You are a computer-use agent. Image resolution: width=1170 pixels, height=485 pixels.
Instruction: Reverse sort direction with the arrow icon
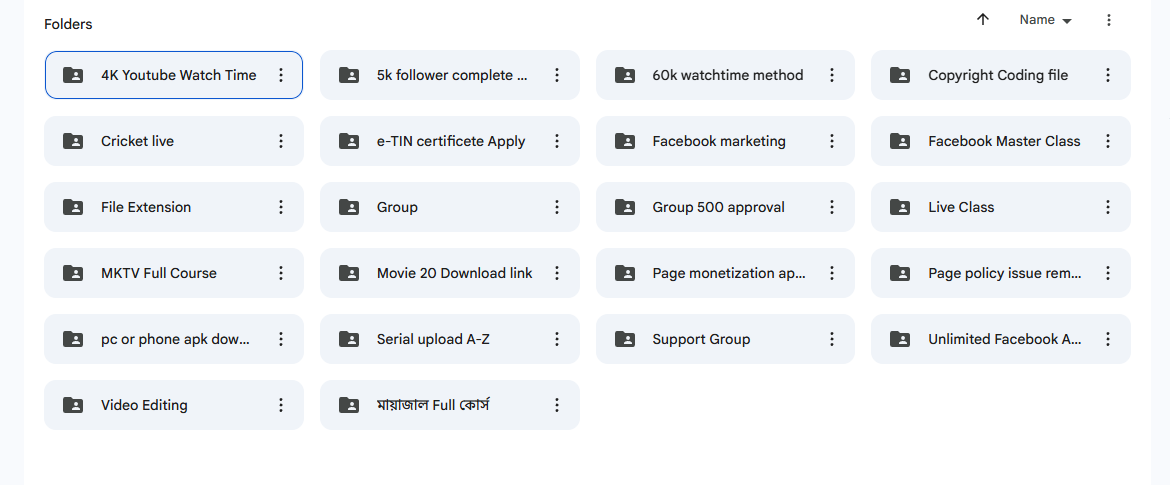[x=983, y=20]
